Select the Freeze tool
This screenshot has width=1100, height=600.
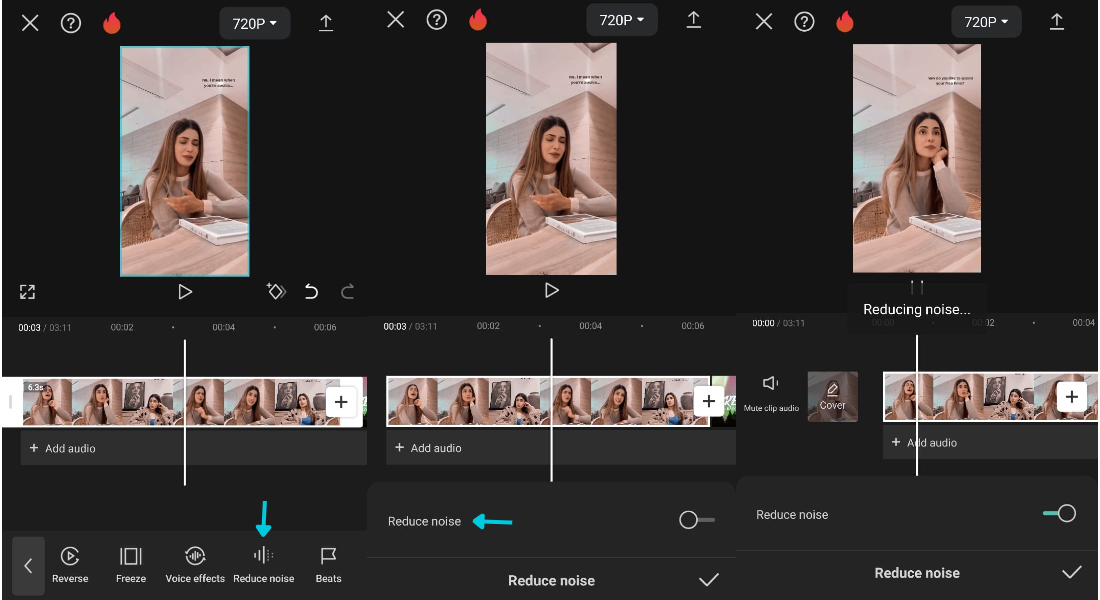pos(131,557)
